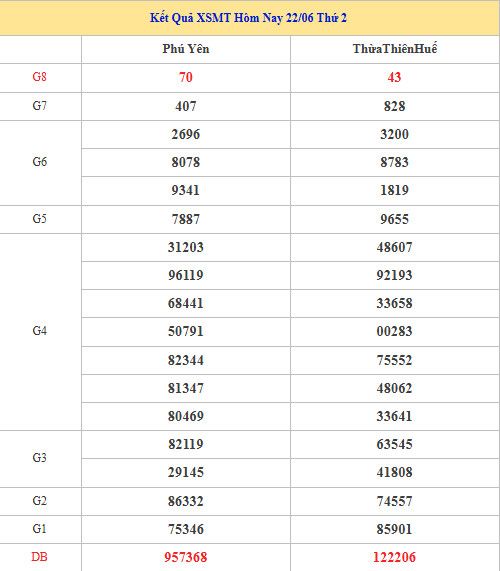Screen dimensions: 500x571
Task: Click the G8 prize row label
Action: click(39, 77)
